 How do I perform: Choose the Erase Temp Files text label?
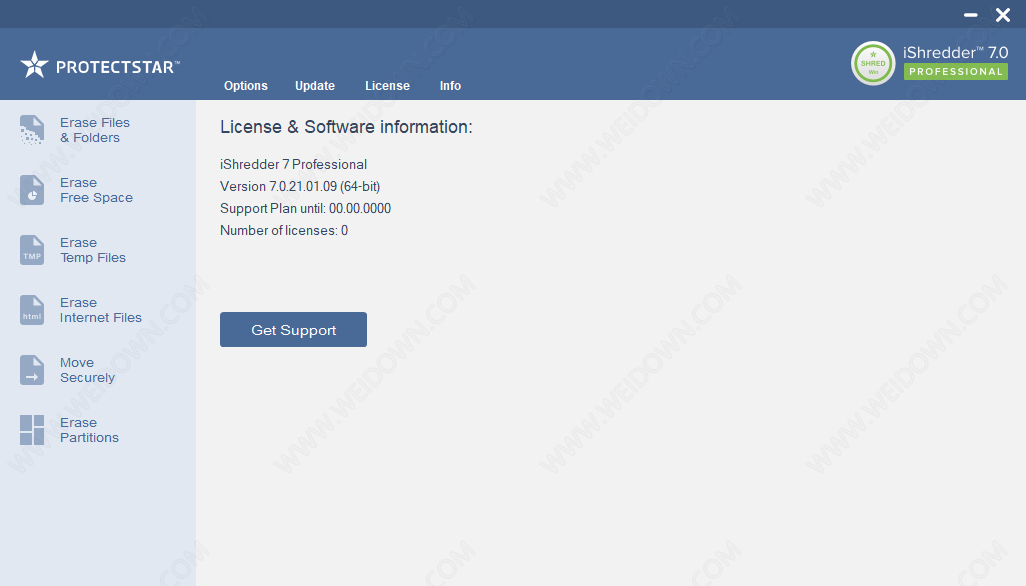click(x=92, y=250)
